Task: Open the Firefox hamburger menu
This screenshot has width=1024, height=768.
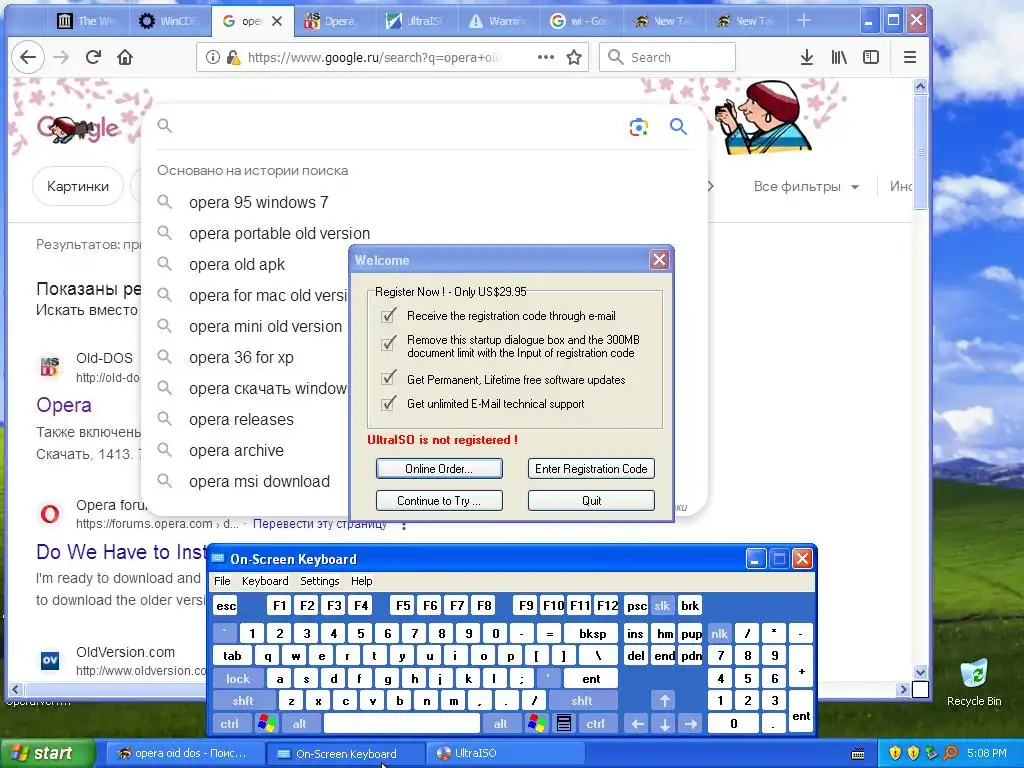Action: (910, 57)
